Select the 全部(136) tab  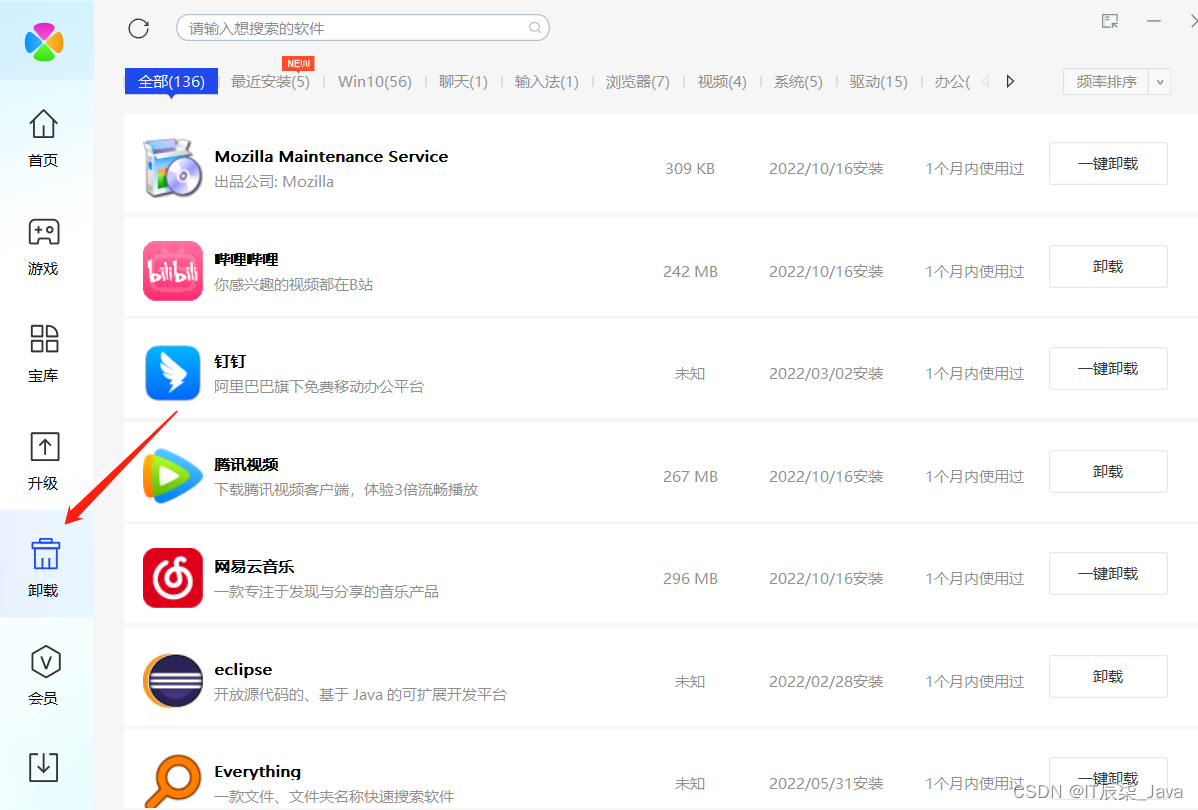(x=171, y=82)
